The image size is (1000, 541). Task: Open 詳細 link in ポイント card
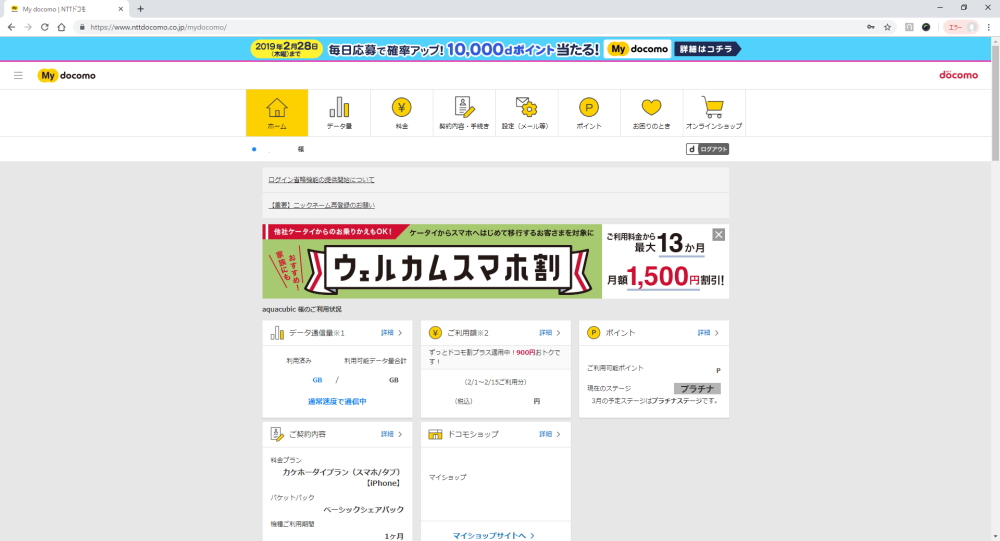coord(708,333)
